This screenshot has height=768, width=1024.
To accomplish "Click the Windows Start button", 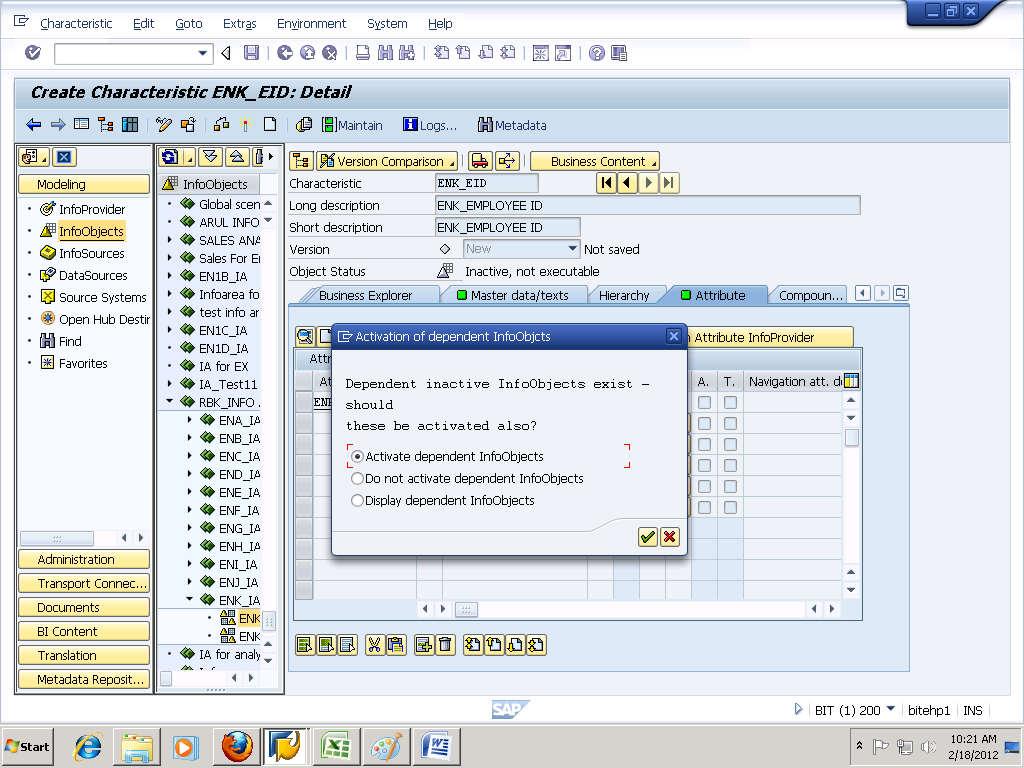I will [27, 746].
